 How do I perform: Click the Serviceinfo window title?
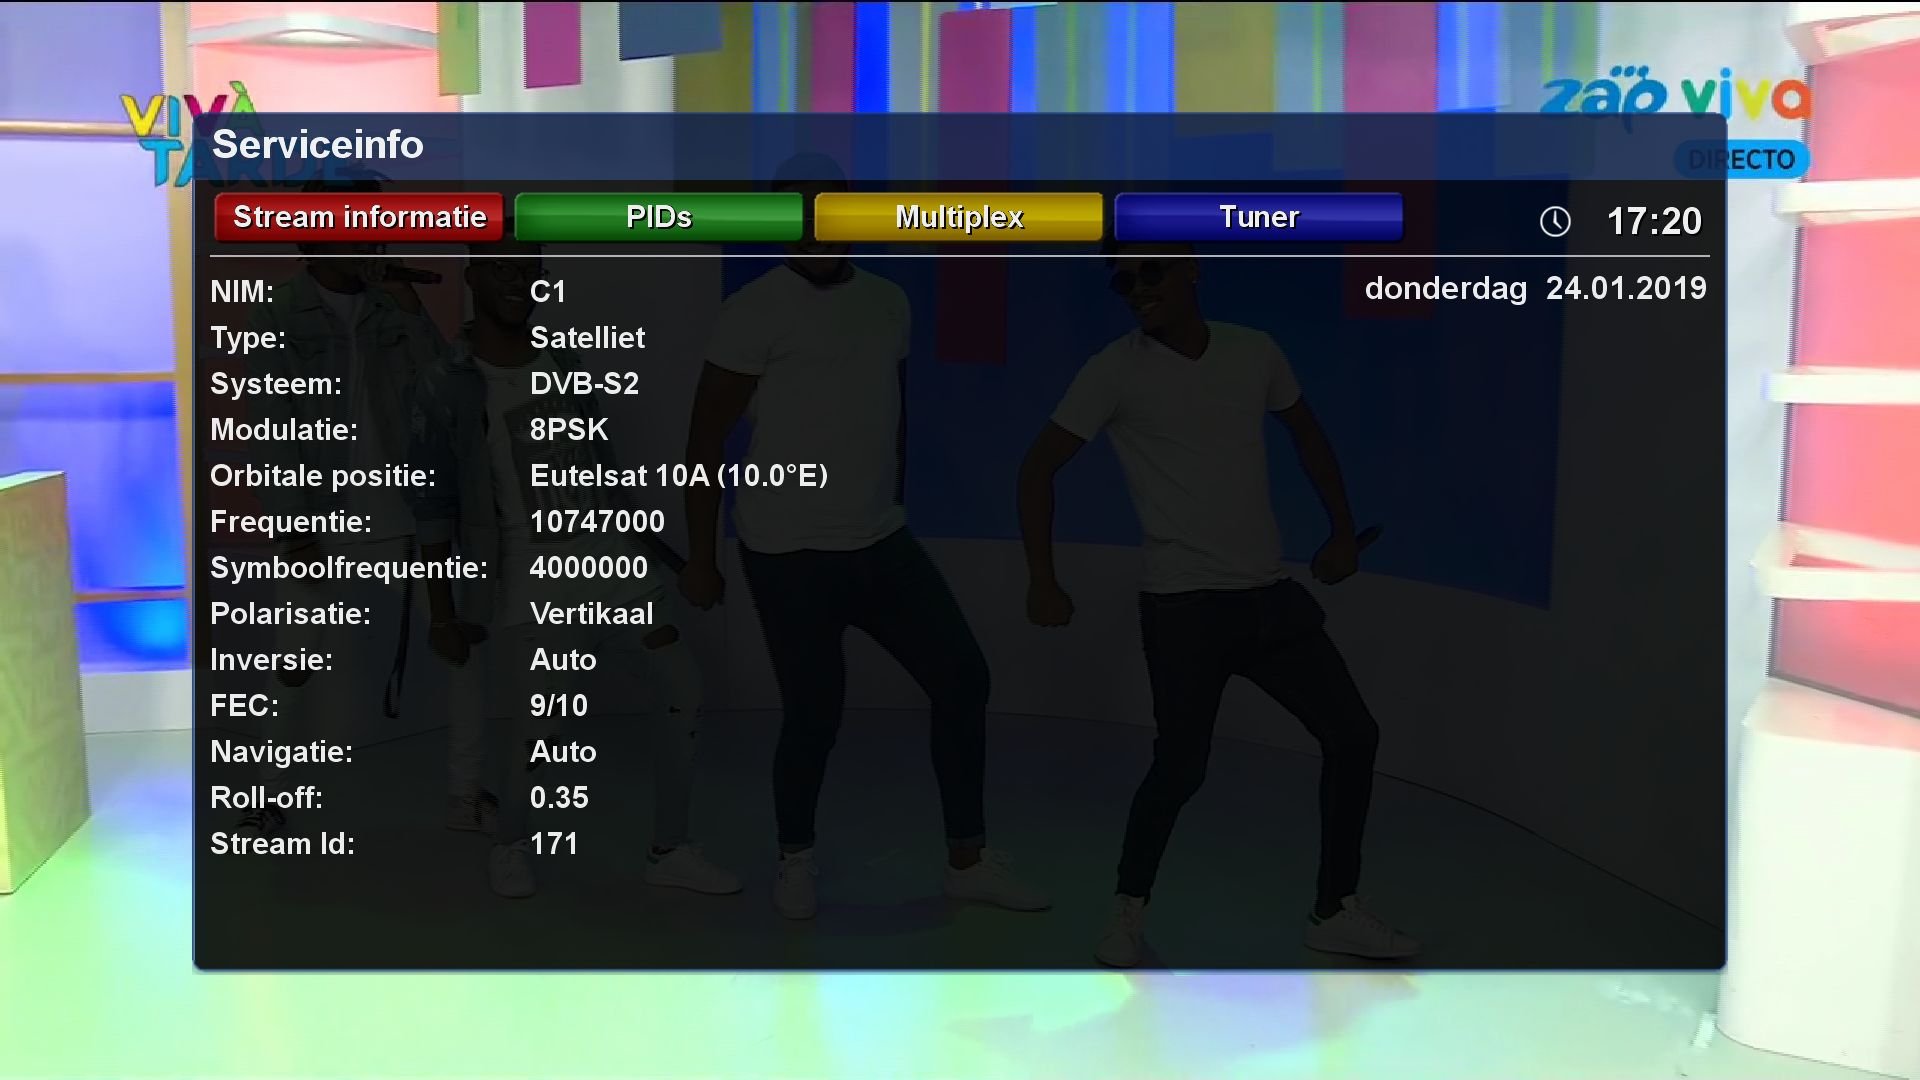[x=320, y=145]
